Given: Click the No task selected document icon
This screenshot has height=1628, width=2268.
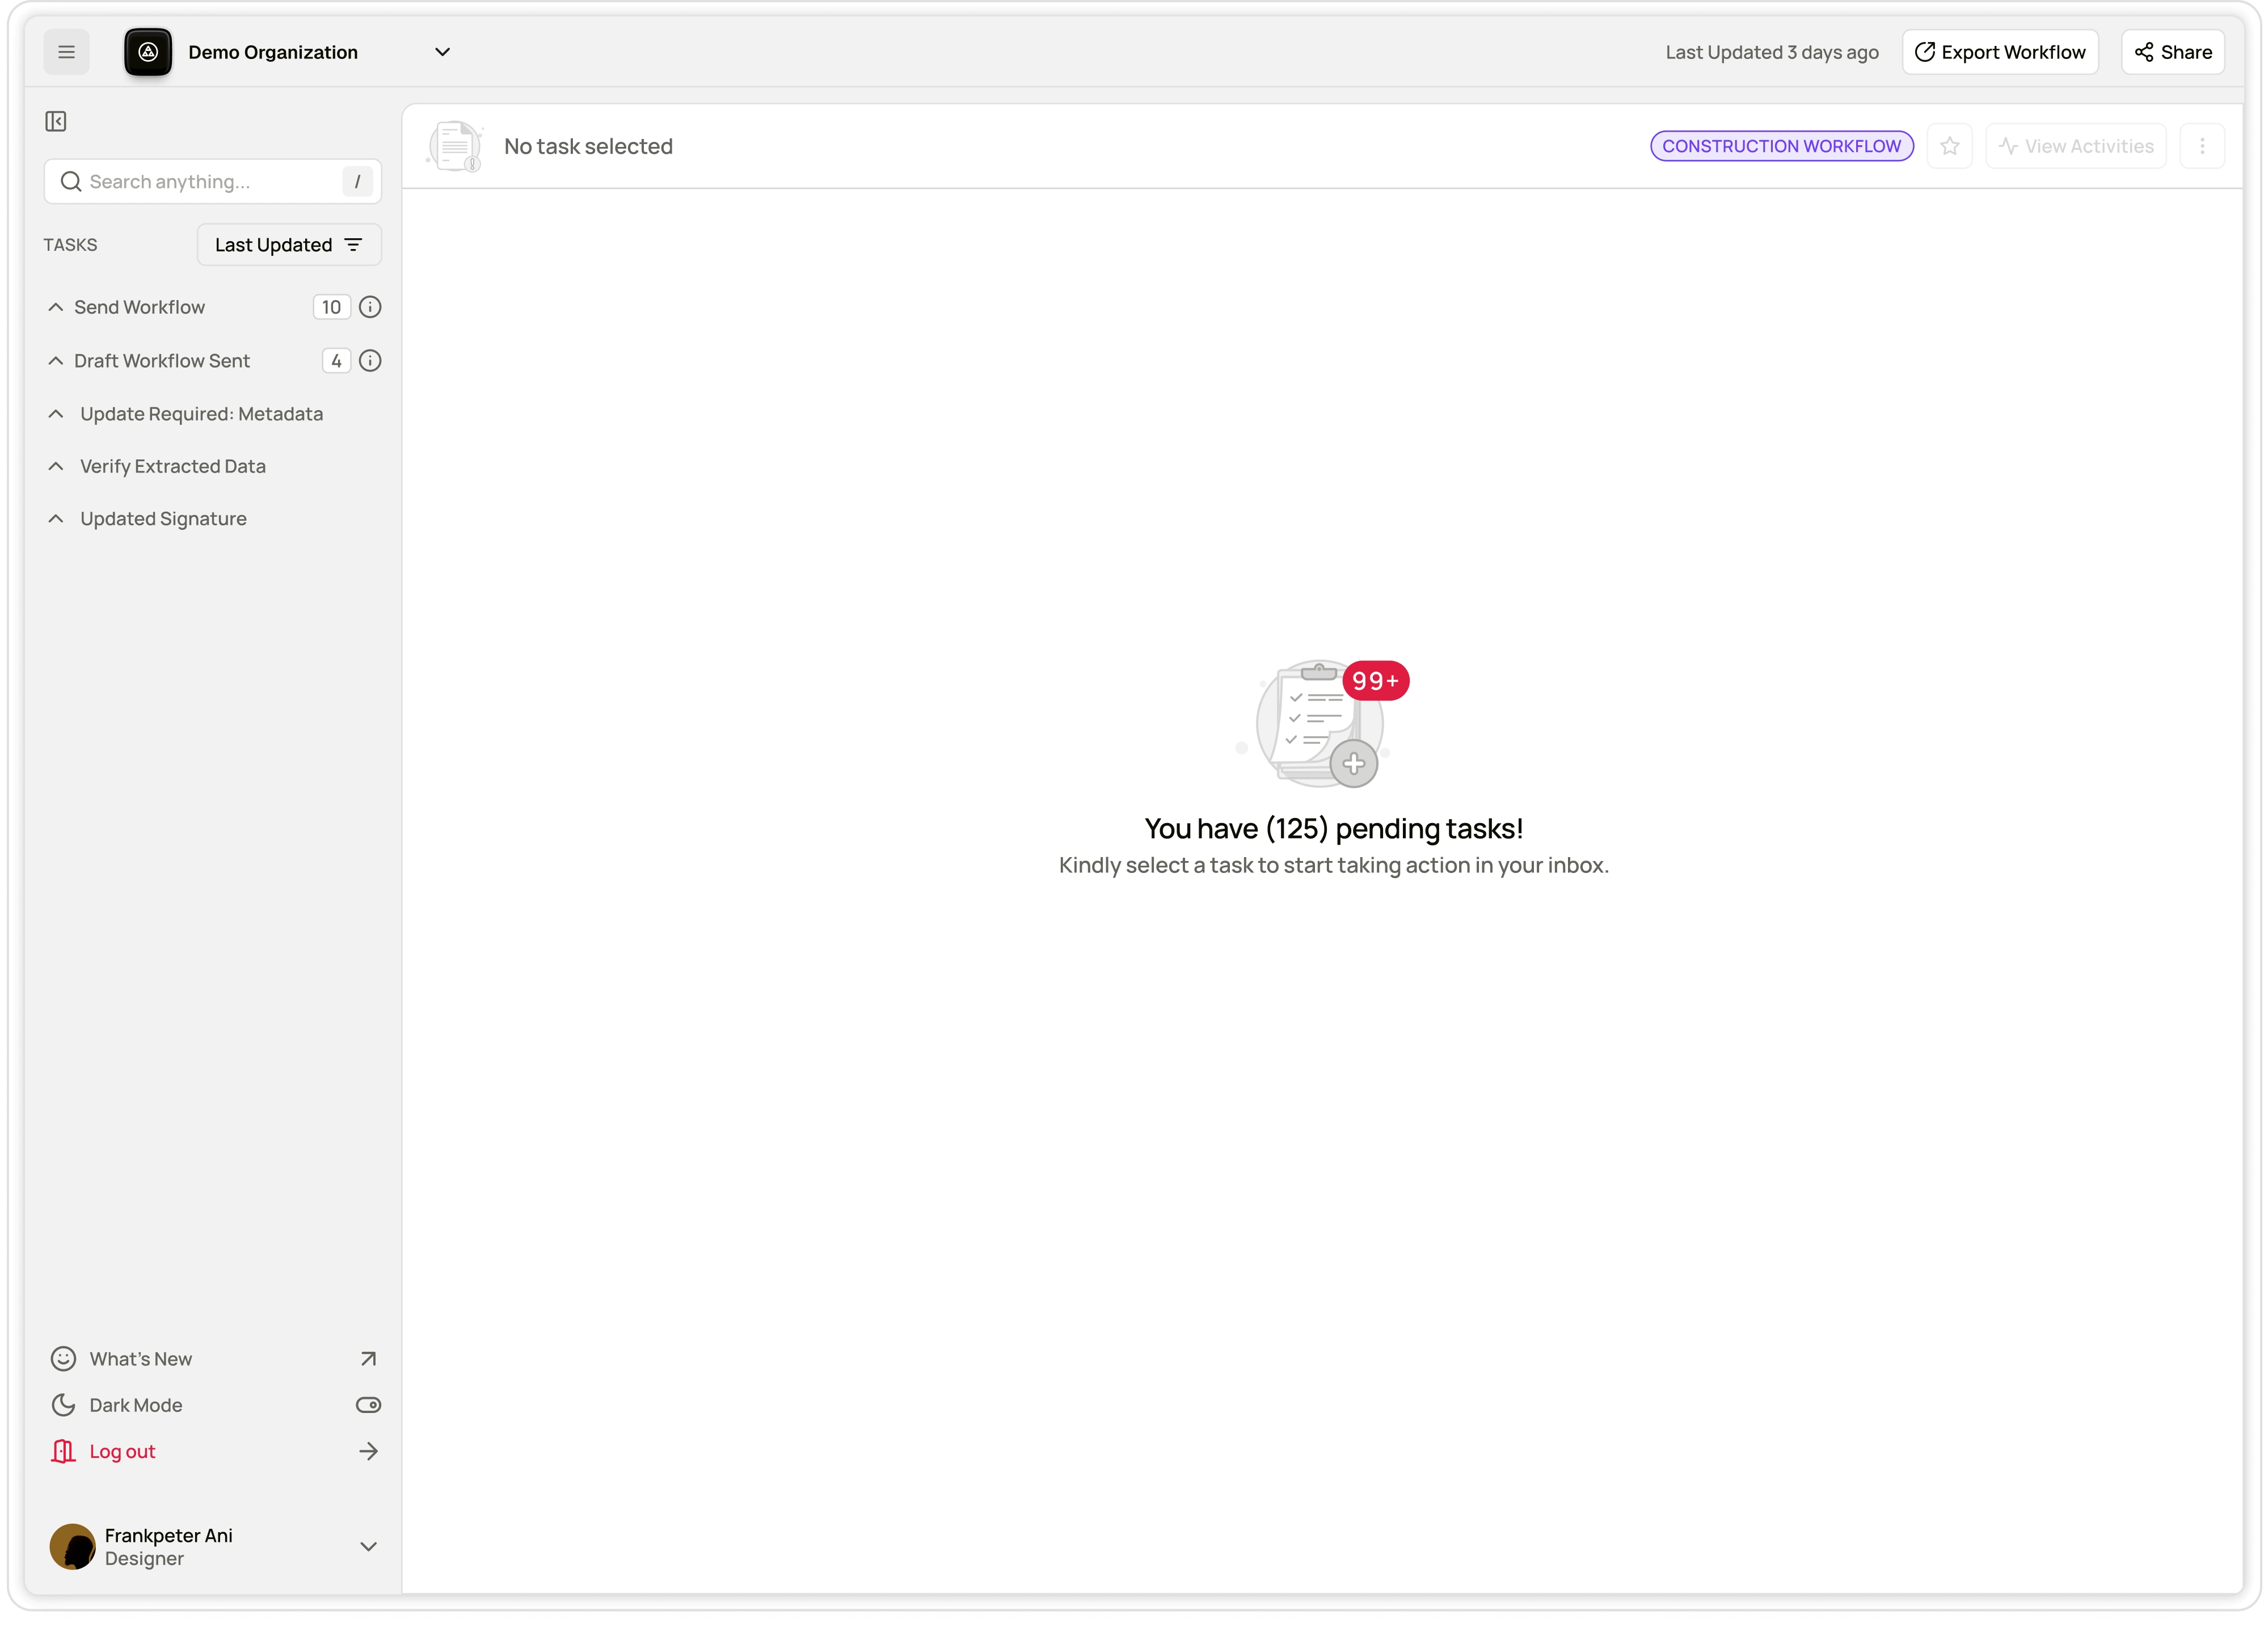Looking at the screenshot, I should 456,146.
